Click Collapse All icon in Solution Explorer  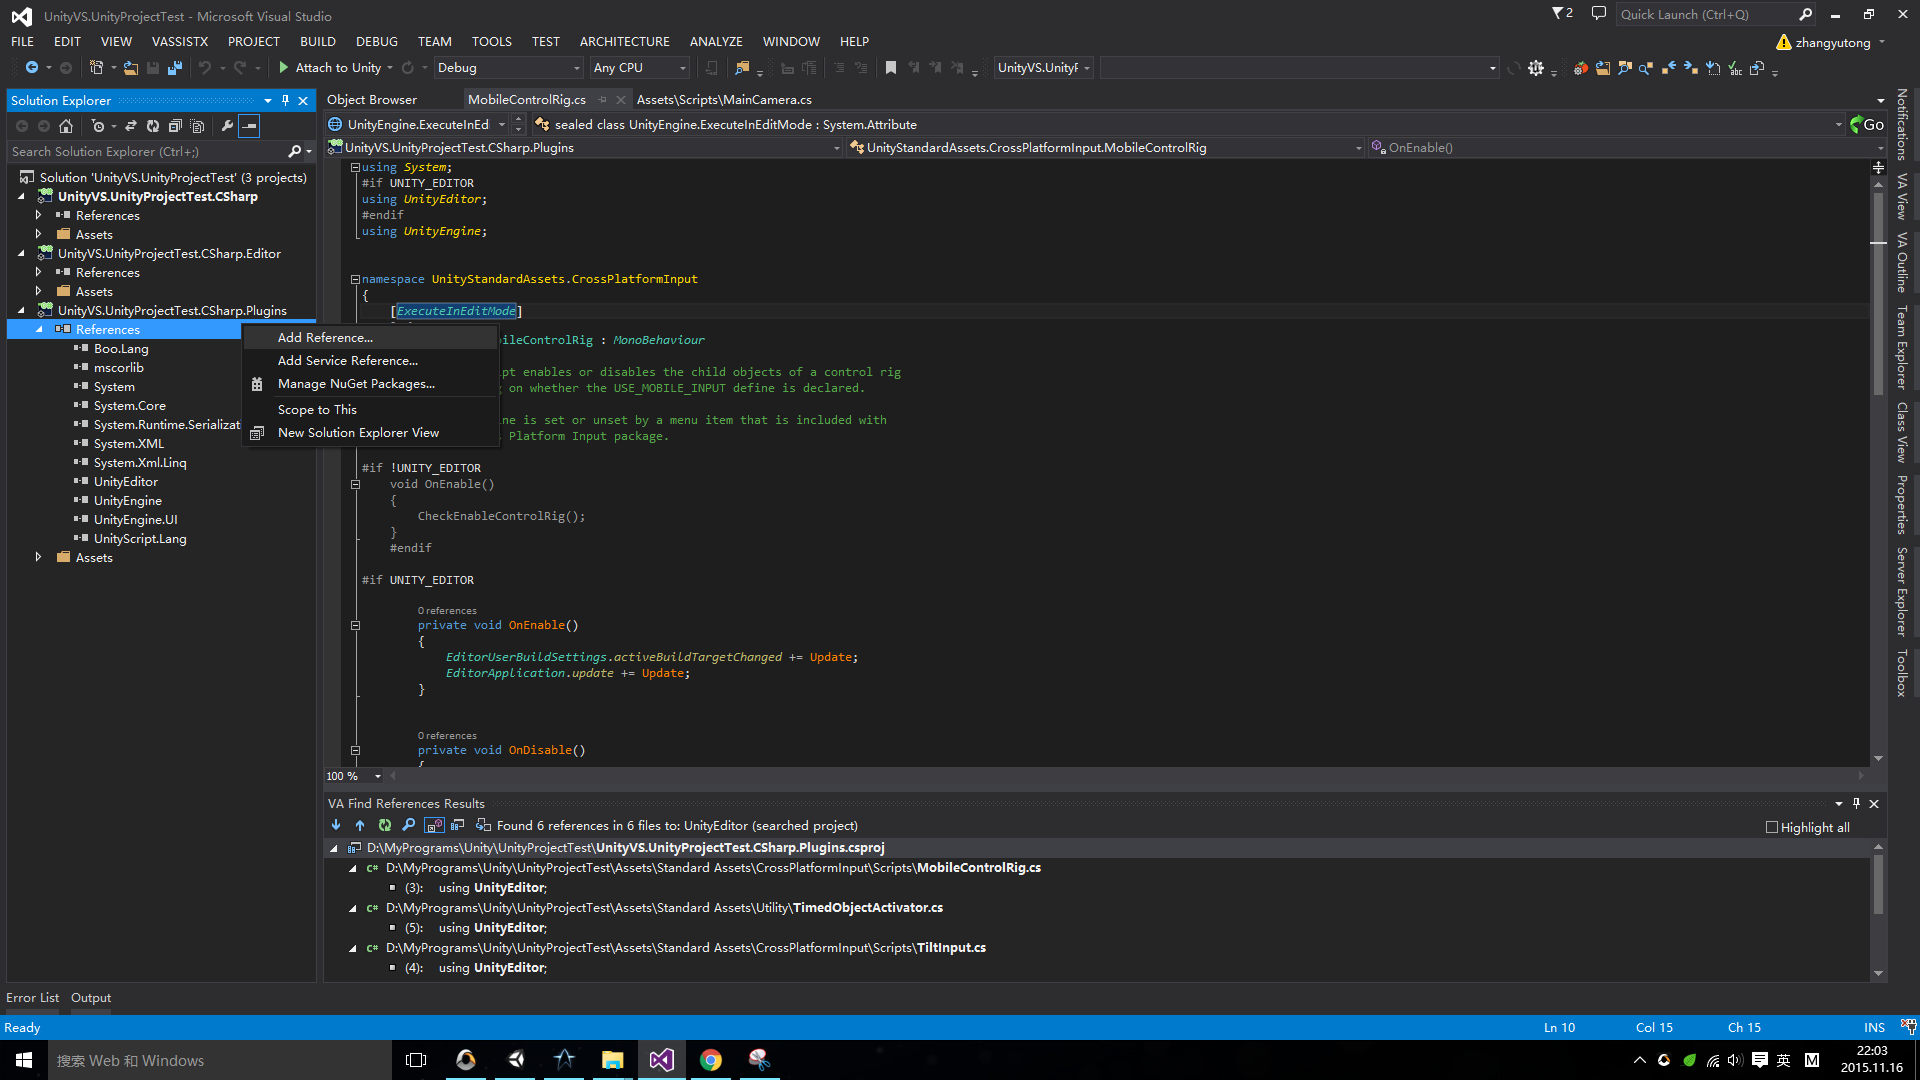(175, 126)
